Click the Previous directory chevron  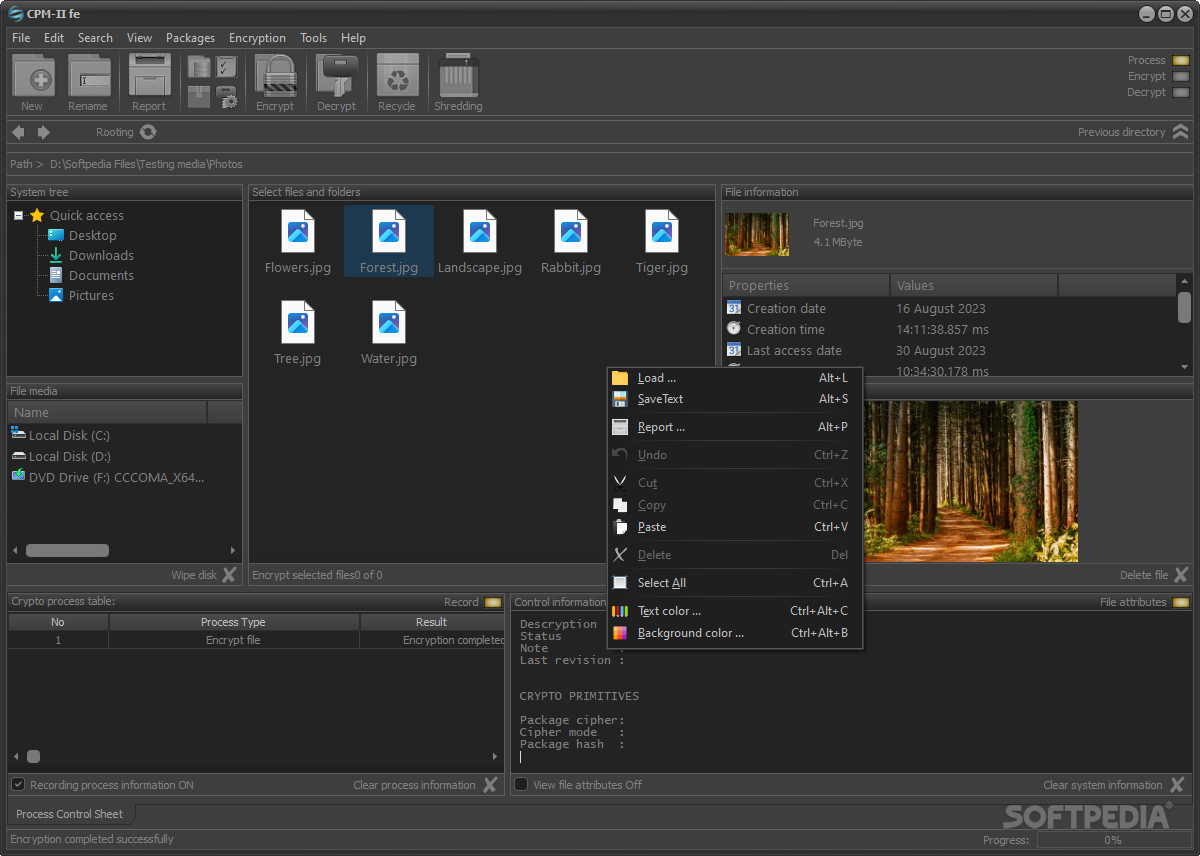click(1181, 132)
